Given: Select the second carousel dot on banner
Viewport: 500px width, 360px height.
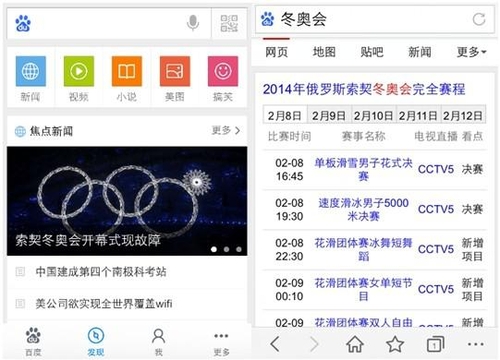Looking at the screenshot, I should 226,249.
